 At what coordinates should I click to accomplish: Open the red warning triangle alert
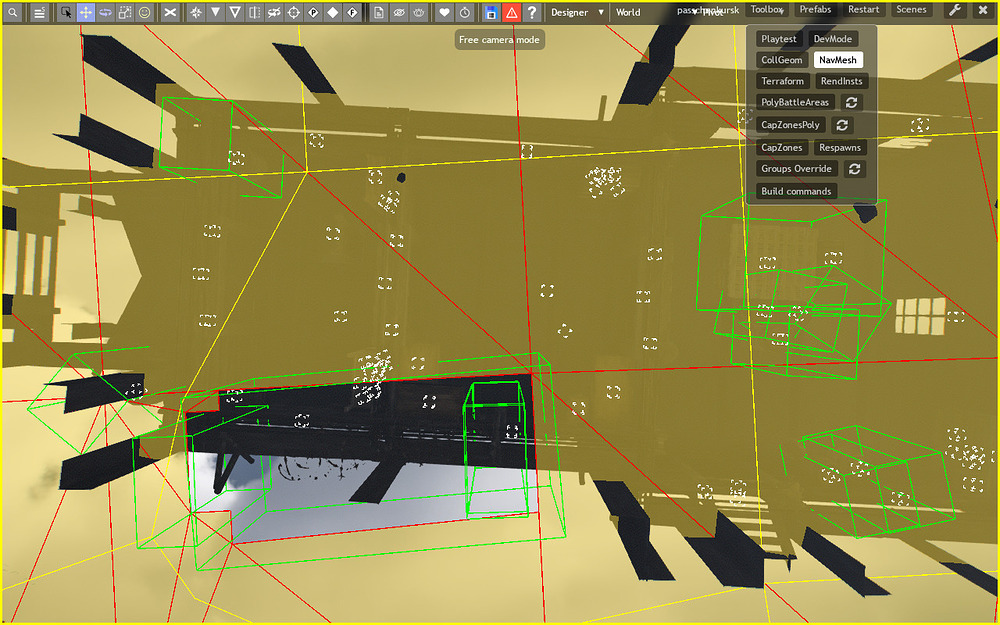point(511,12)
